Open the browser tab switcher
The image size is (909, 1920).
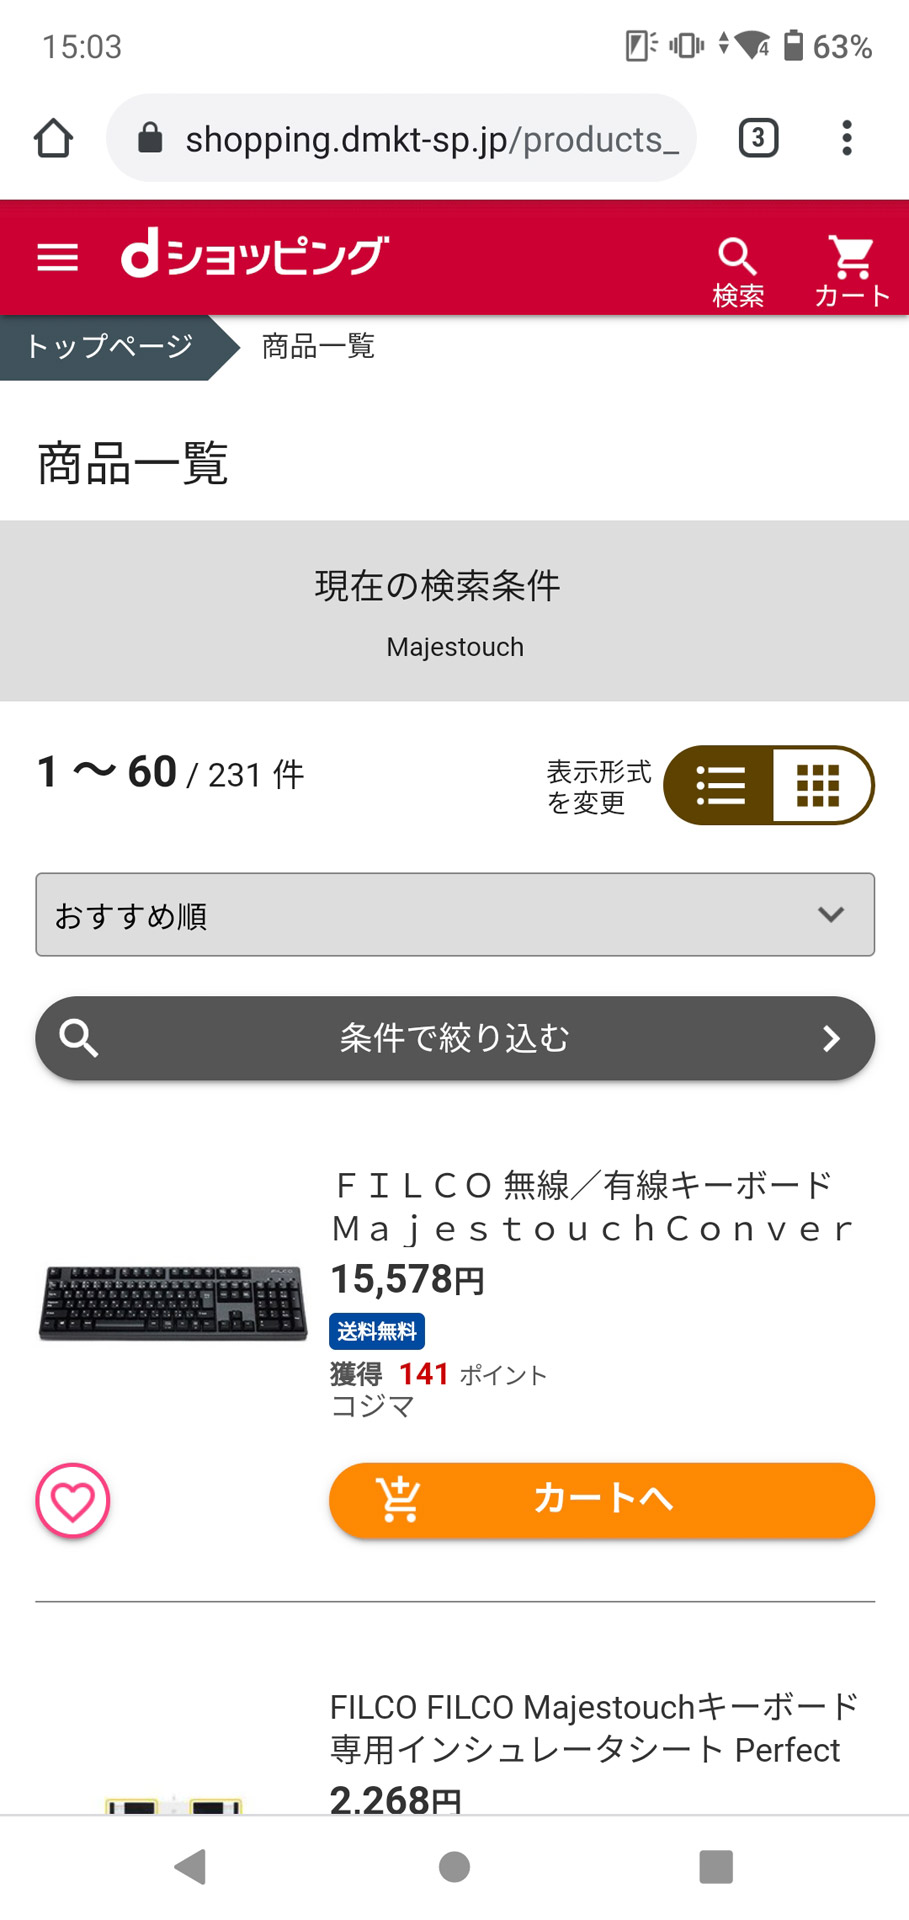click(758, 138)
